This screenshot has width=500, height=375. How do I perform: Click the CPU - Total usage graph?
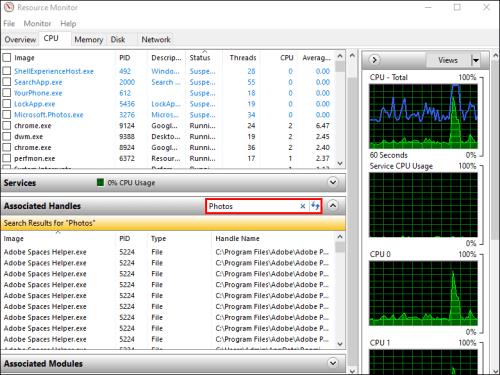click(x=423, y=116)
